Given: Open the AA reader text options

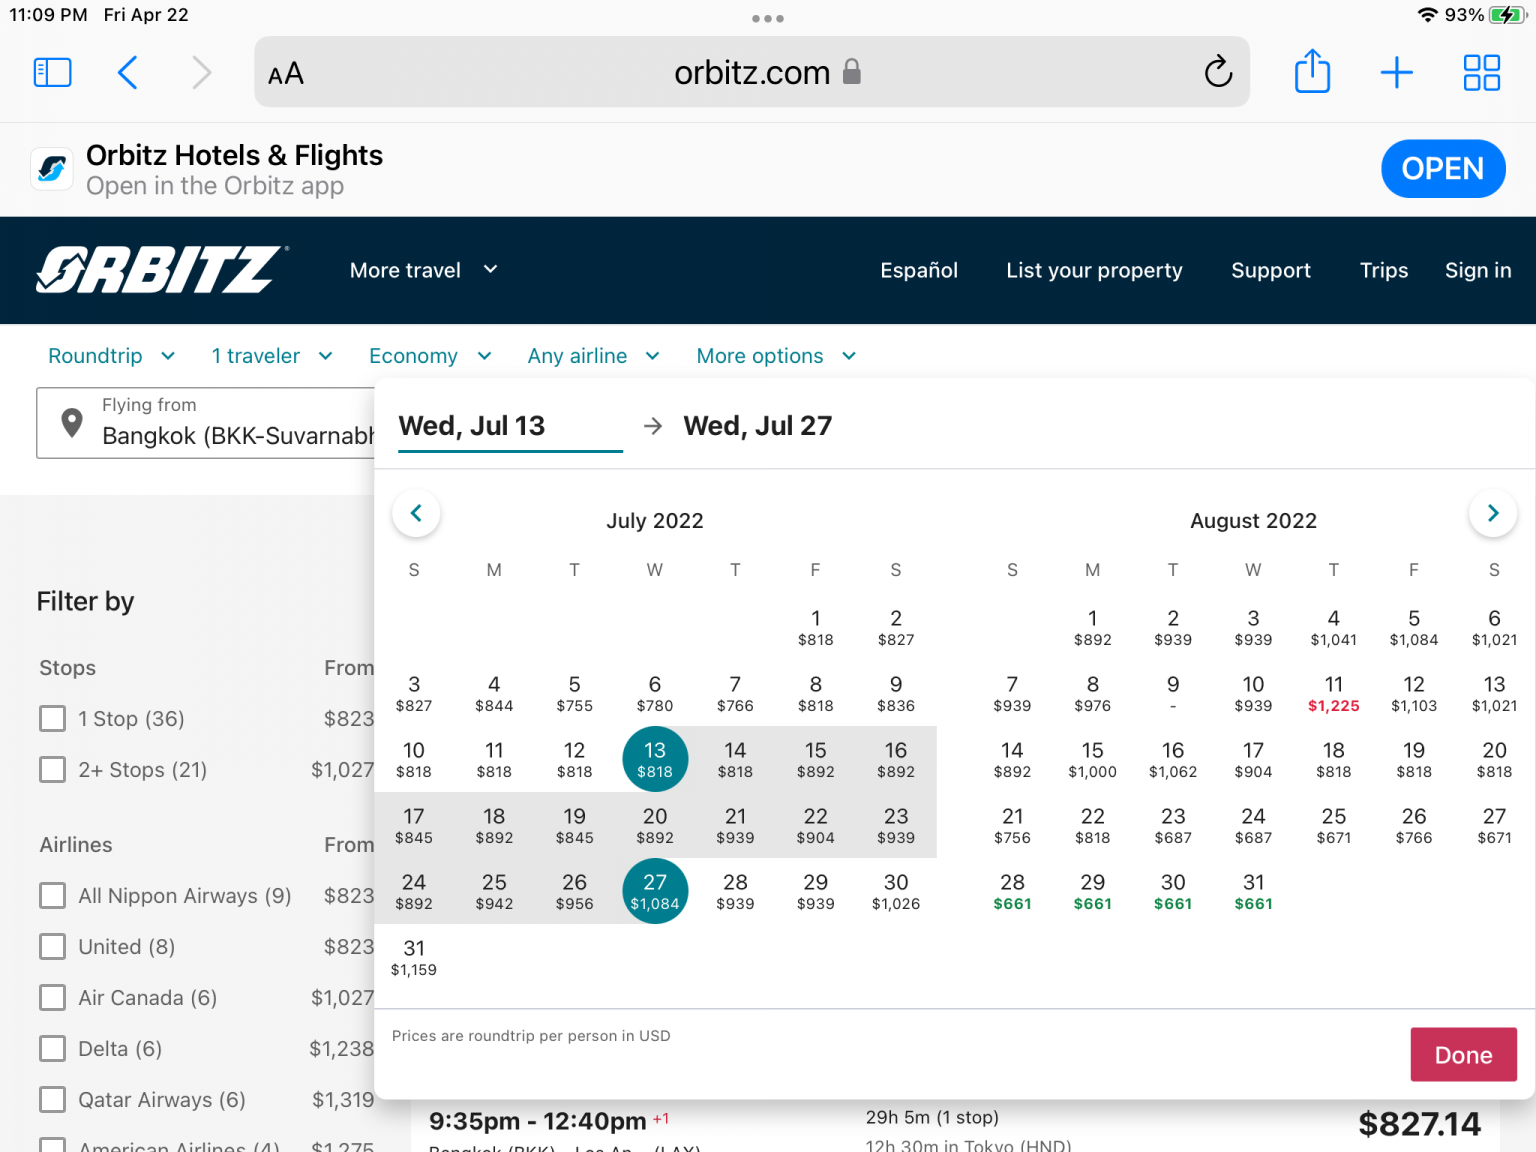Looking at the screenshot, I should 286,73.
